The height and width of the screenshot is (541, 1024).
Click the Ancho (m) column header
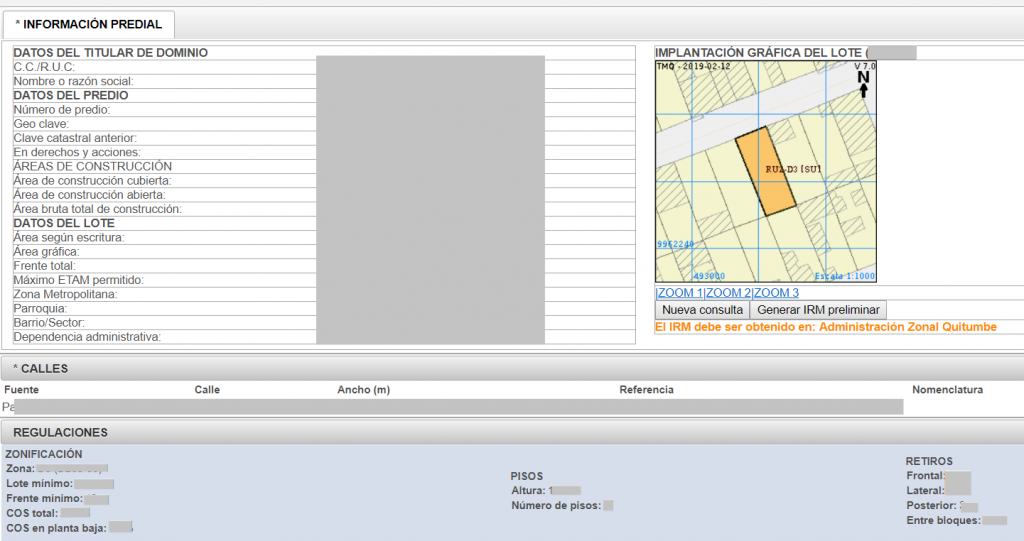pos(363,389)
